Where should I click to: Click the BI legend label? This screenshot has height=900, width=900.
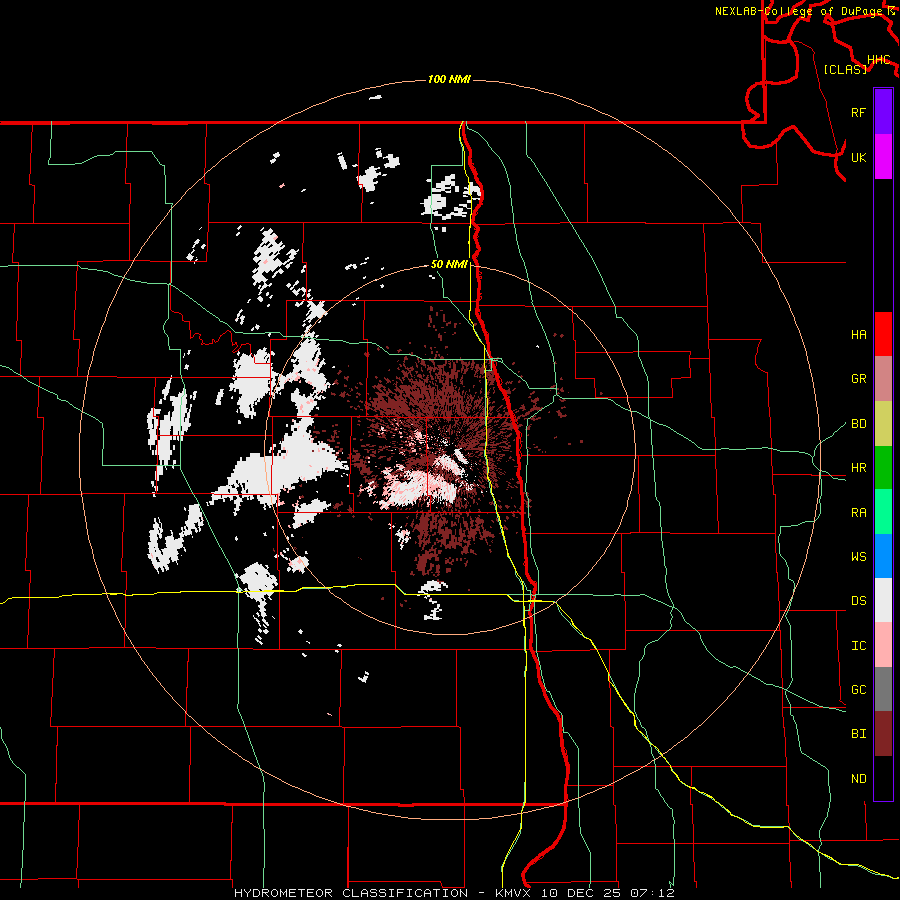[x=858, y=734]
